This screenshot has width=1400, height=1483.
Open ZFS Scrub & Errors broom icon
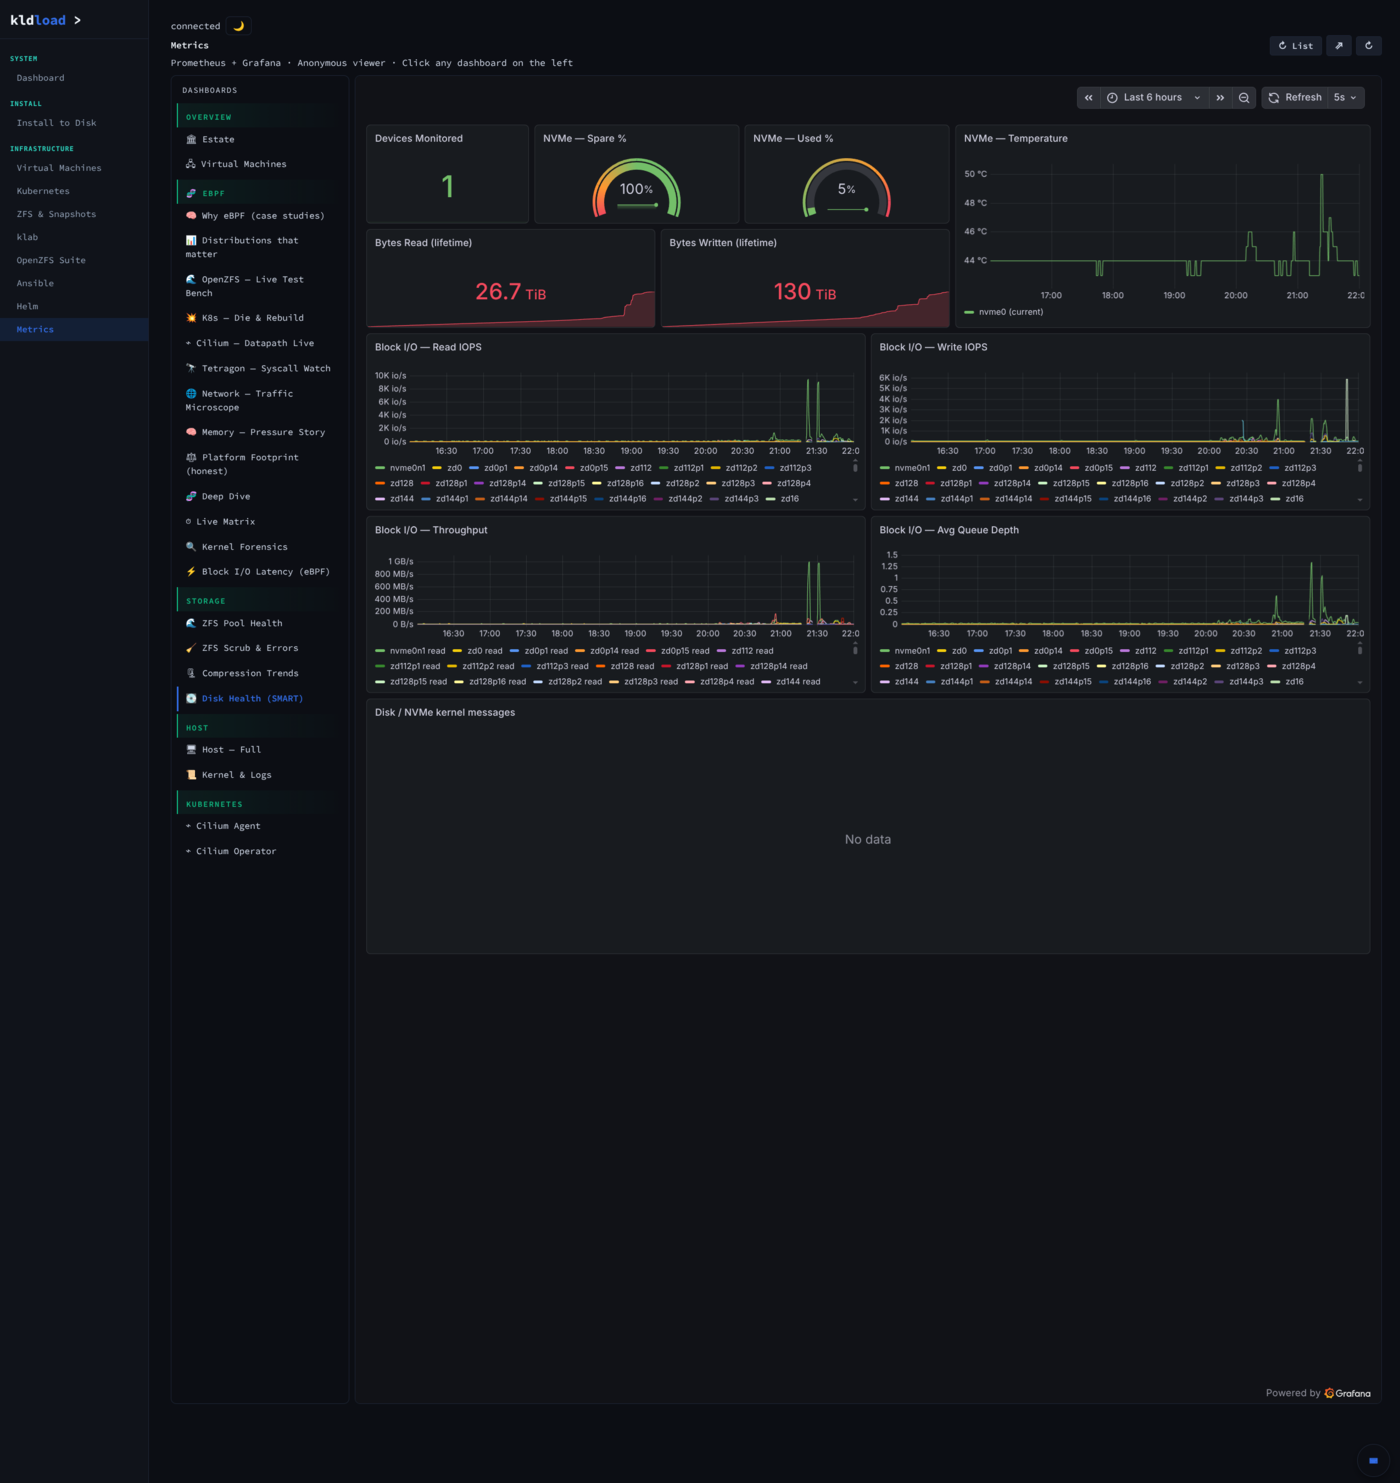pos(191,648)
